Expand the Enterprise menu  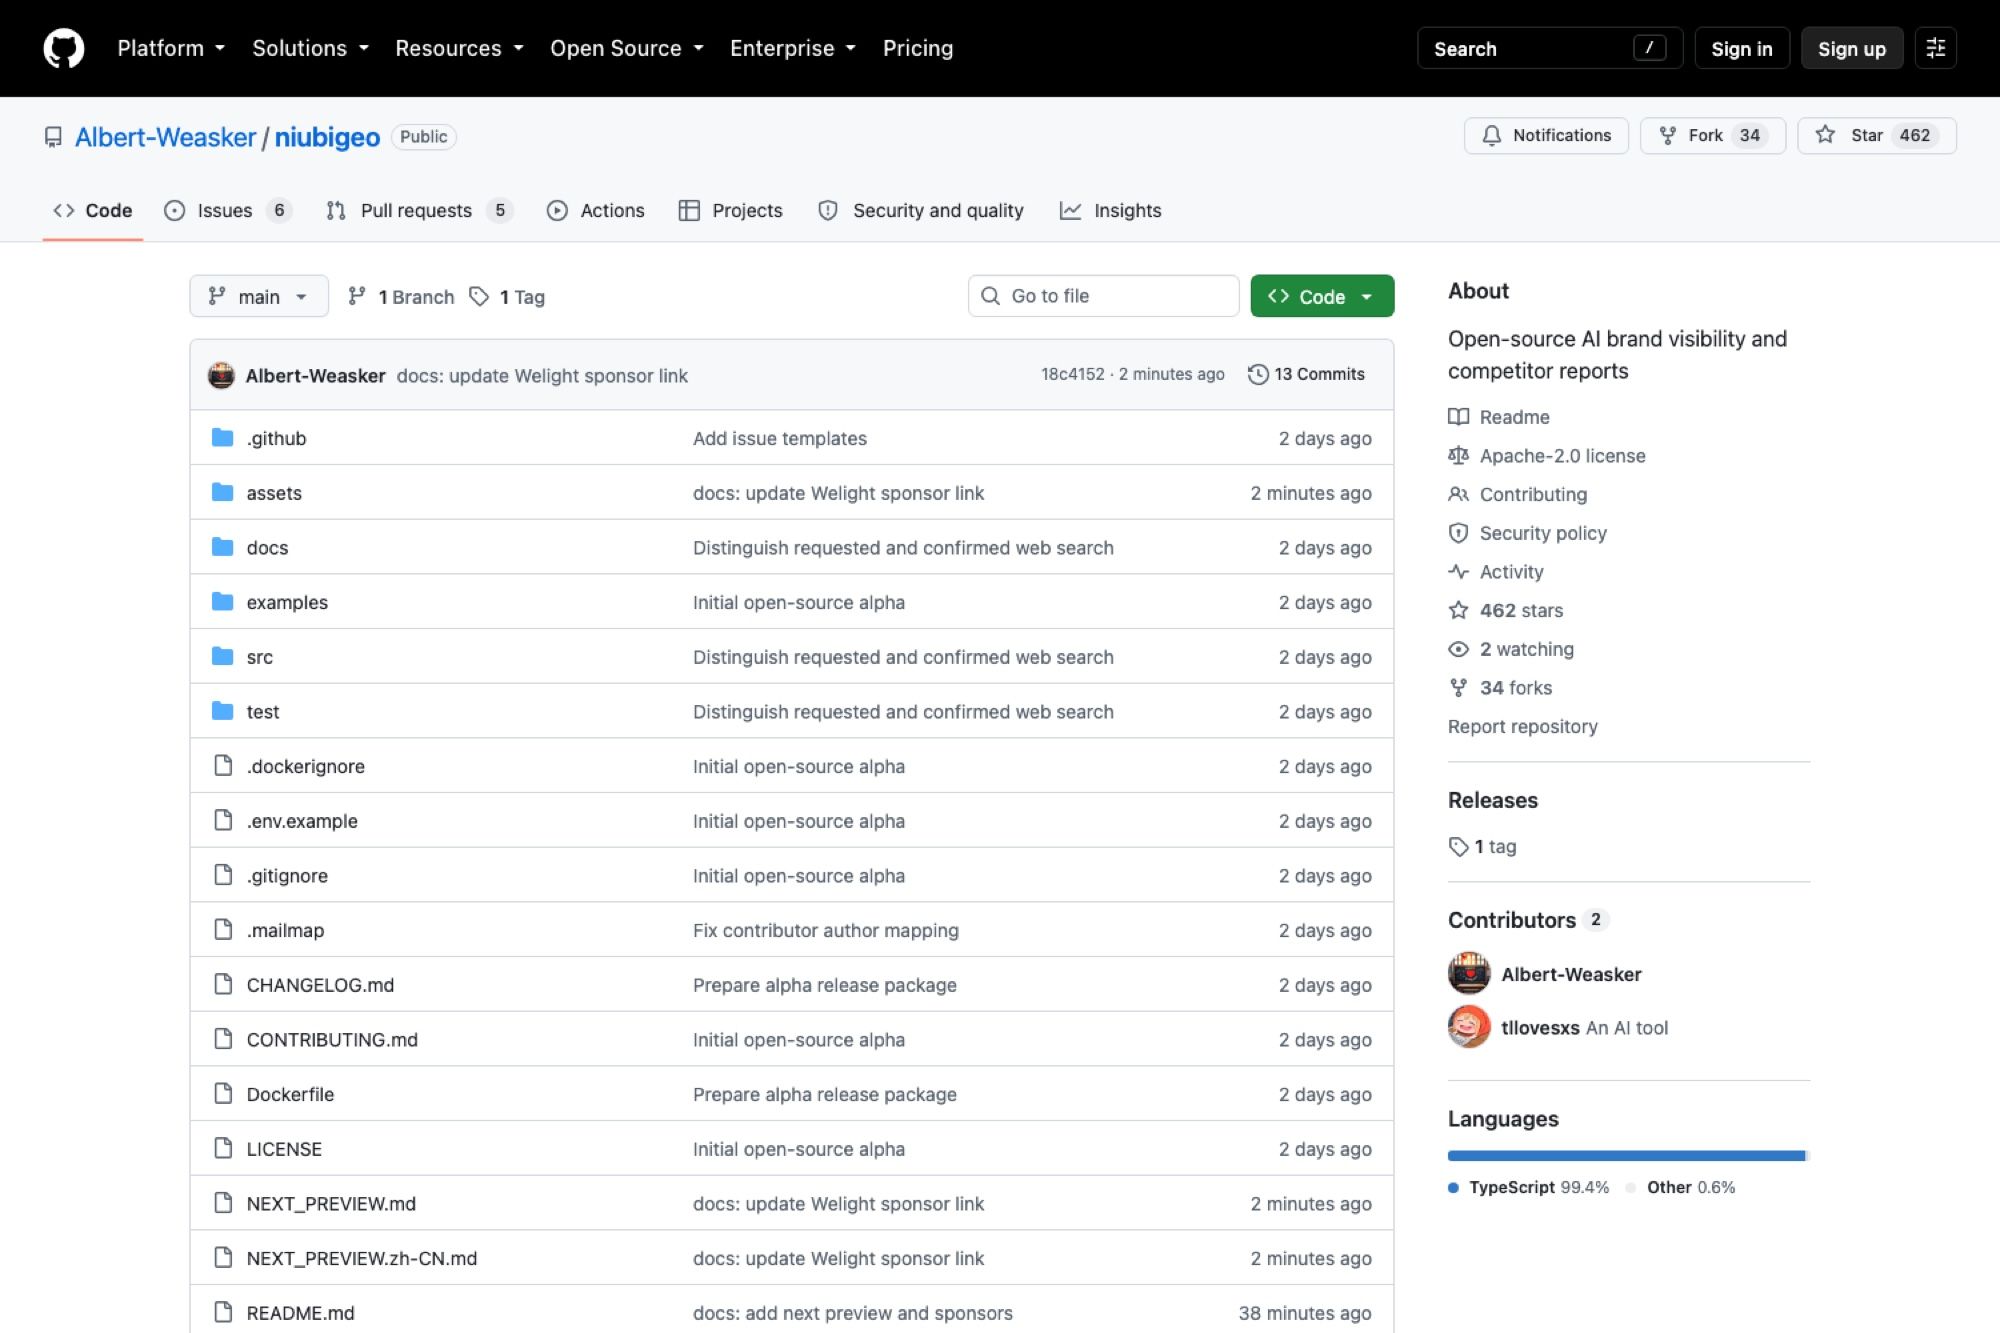click(x=793, y=48)
